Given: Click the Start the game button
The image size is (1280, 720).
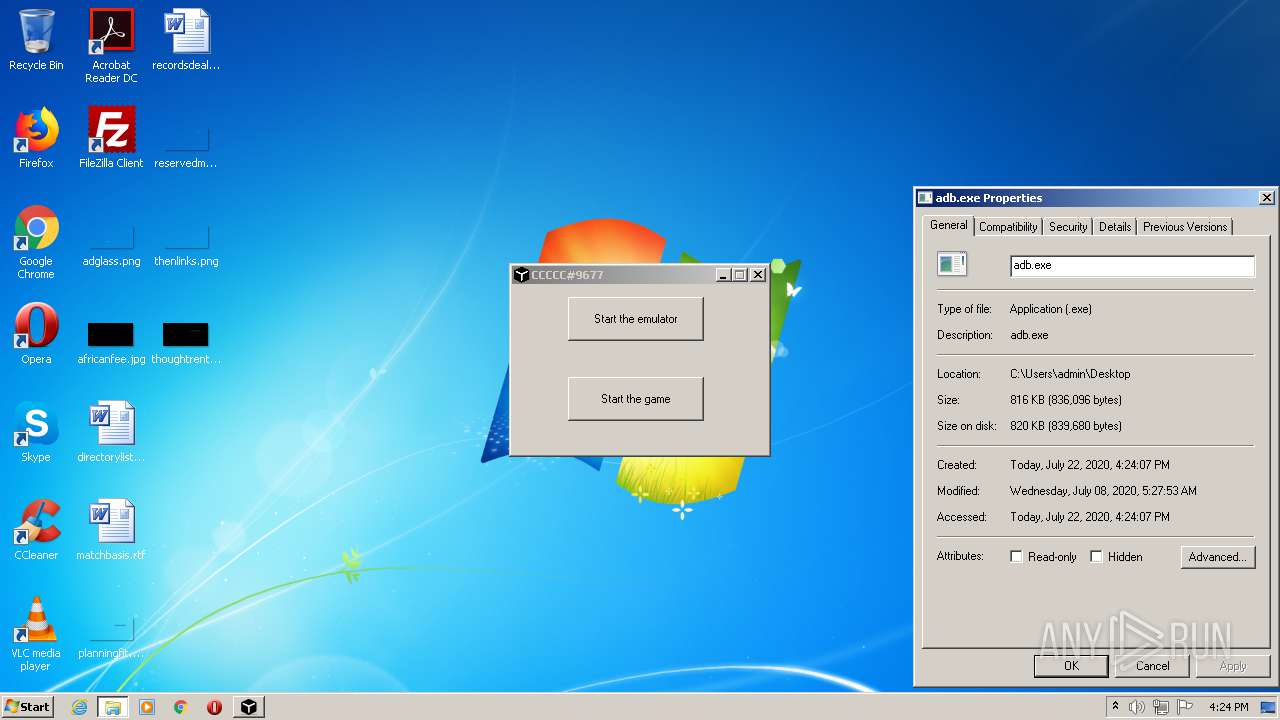Looking at the screenshot, I should [x=636, y=399].
